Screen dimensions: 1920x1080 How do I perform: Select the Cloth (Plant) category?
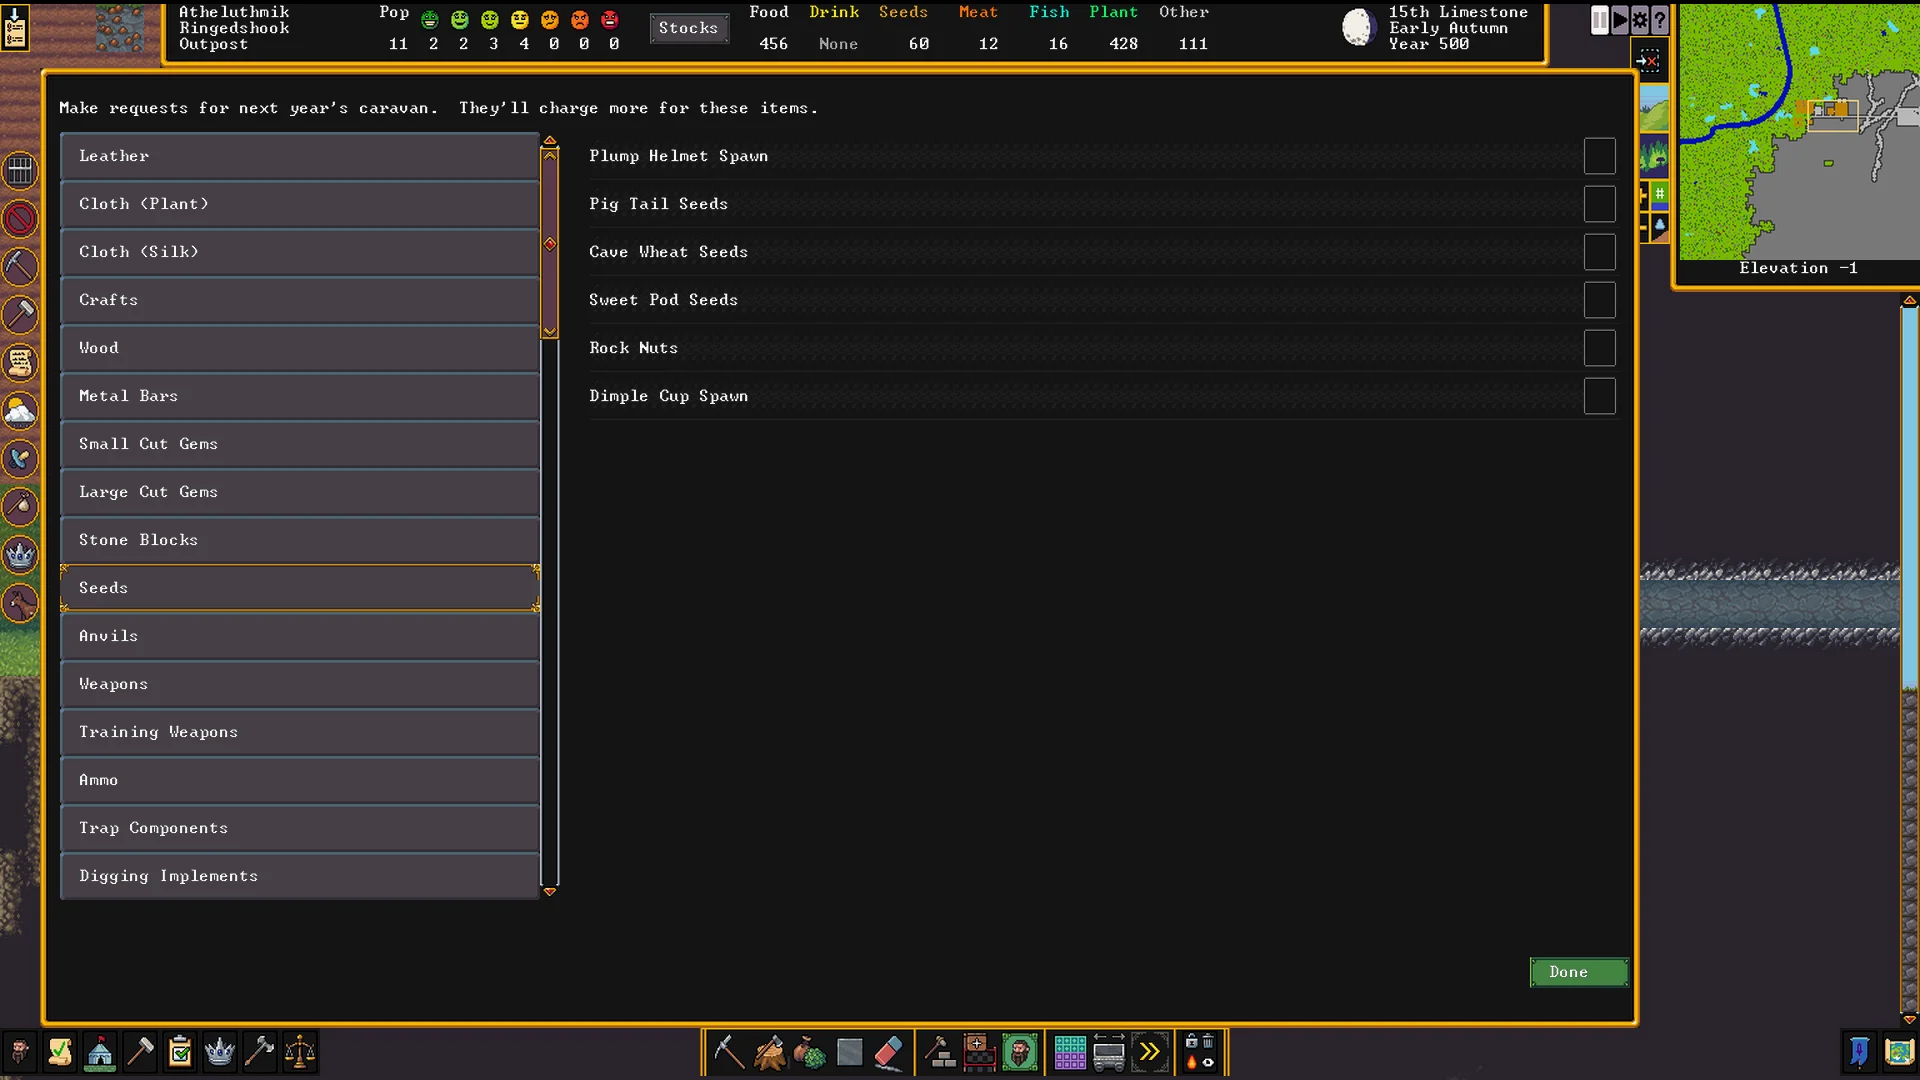point(300,204)
